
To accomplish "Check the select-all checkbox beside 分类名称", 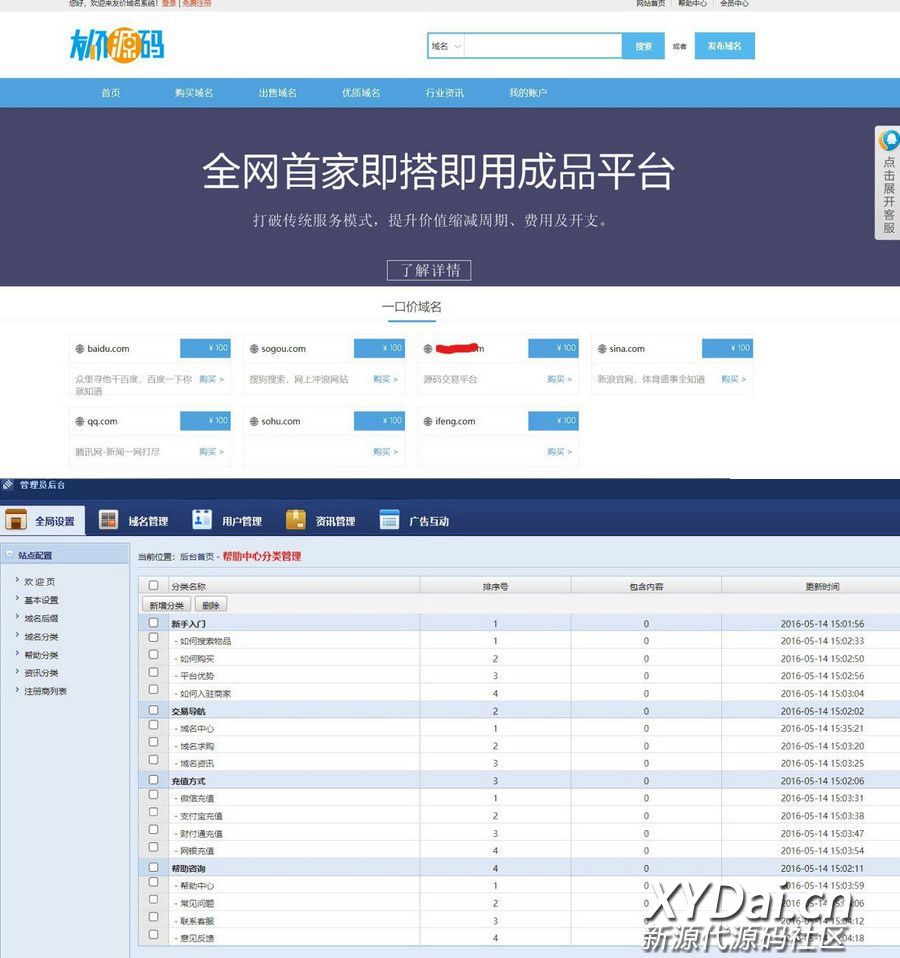I will pos(153,586).
